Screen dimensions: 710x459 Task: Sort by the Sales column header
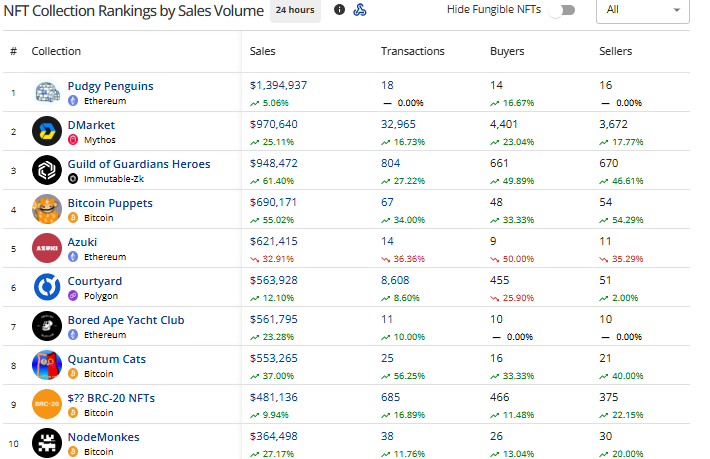click(x=263, y=51)
